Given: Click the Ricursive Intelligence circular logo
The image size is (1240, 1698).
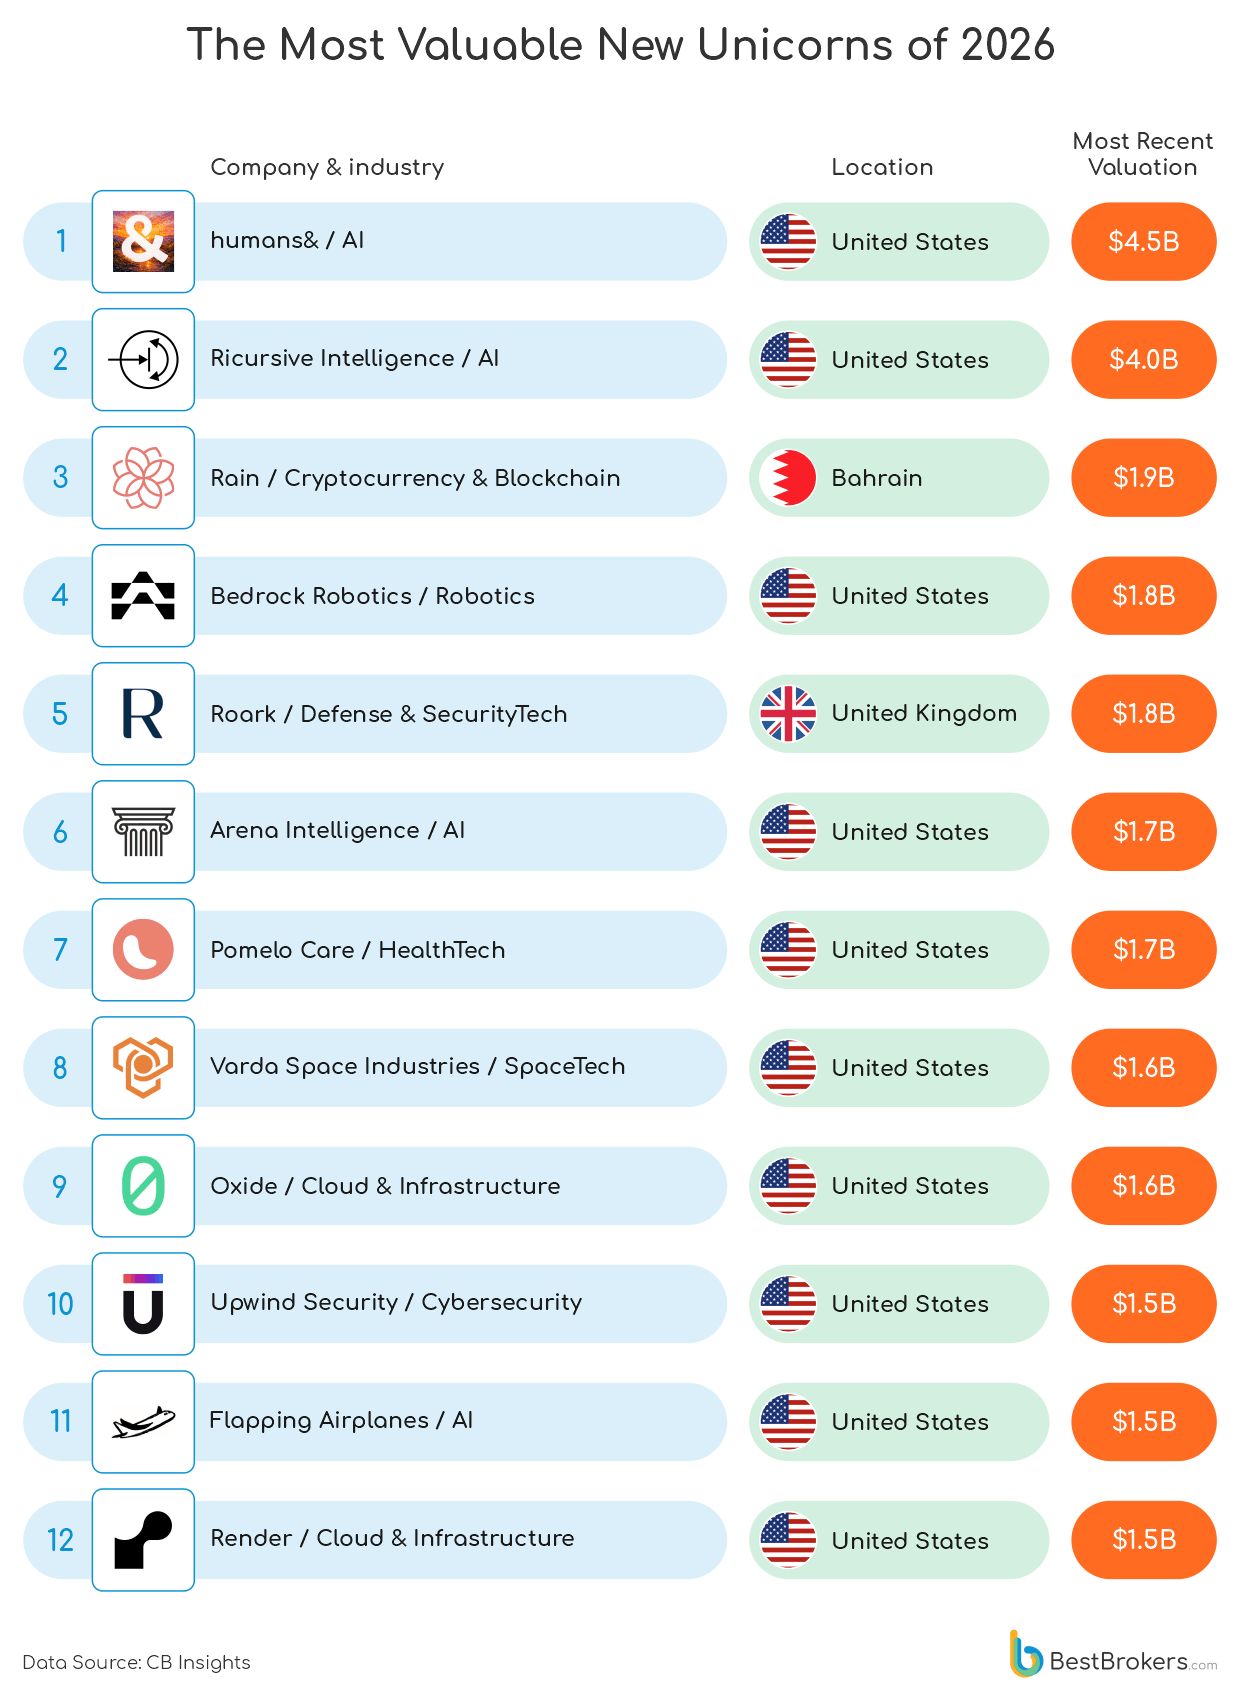Looking at the screenshot, I should [143, 359].
